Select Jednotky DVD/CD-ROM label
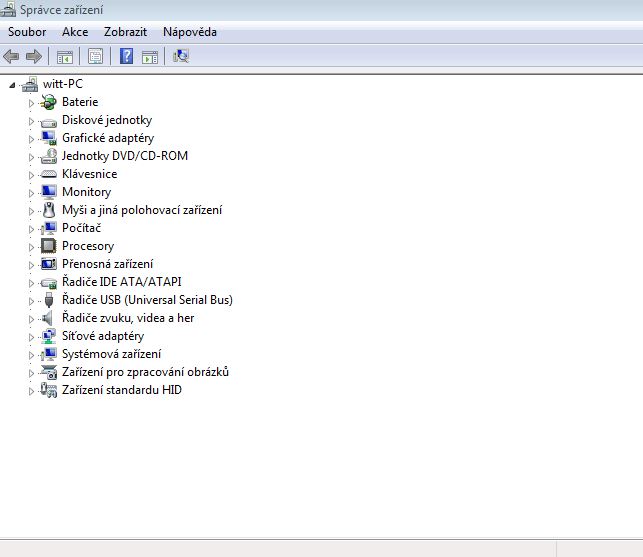 [x=125, y=156]
